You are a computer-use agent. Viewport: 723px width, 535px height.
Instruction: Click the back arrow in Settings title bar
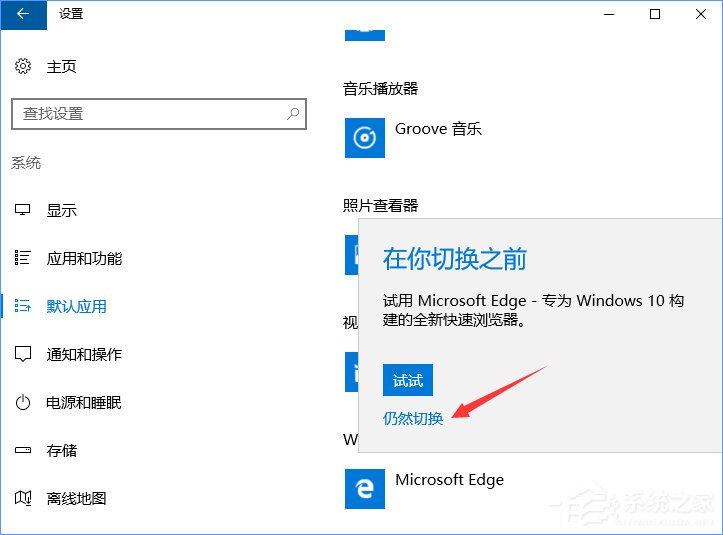click(x=23, y=14)
